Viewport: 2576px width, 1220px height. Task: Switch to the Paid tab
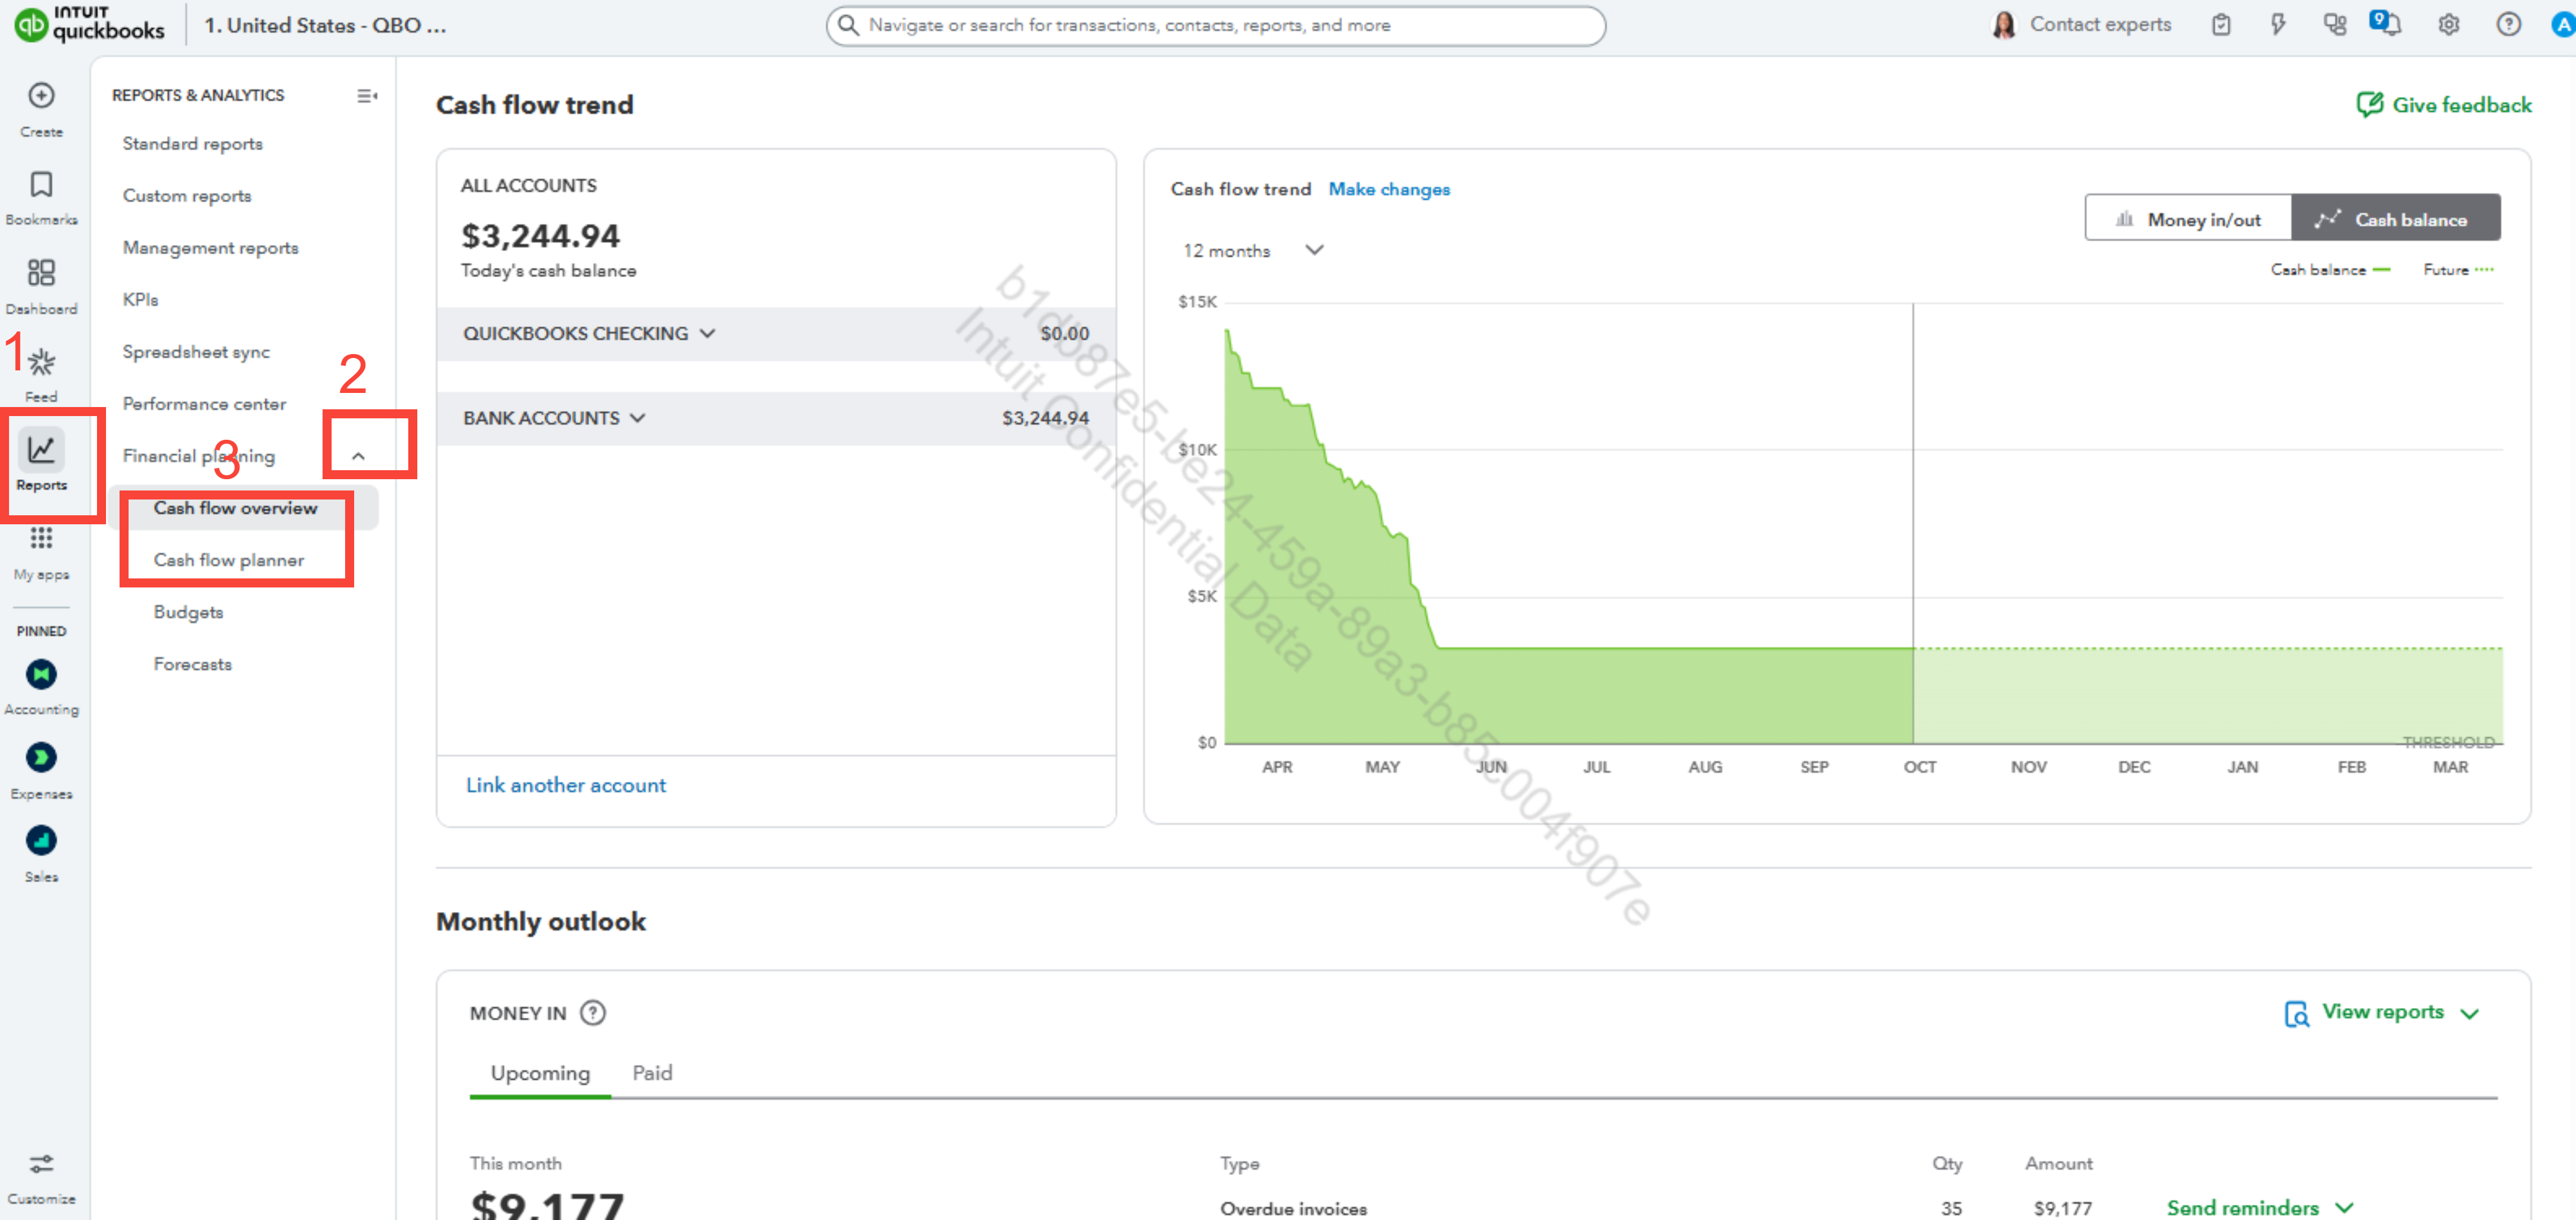652,1073
